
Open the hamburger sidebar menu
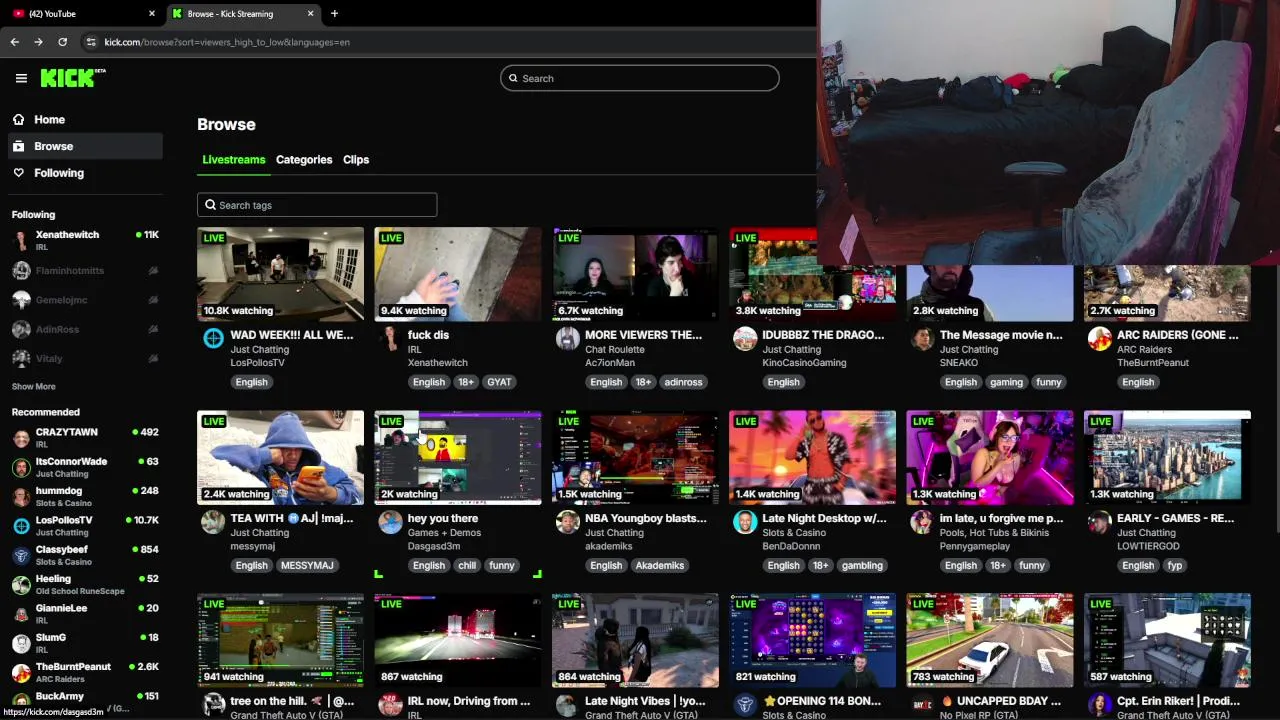click(21, 78)
